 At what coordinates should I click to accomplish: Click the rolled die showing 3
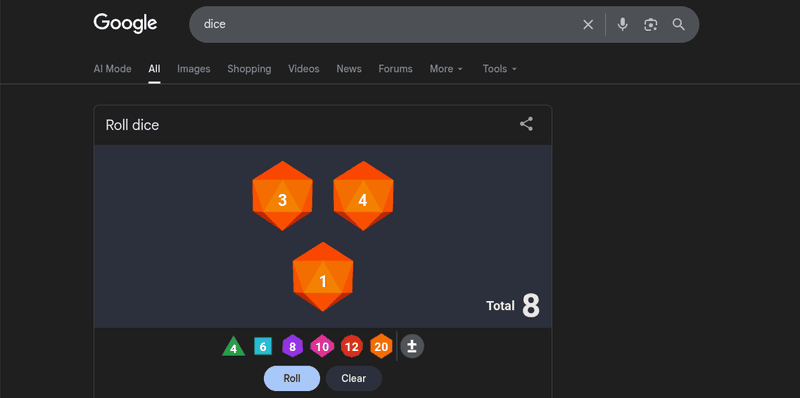[282, 196]
